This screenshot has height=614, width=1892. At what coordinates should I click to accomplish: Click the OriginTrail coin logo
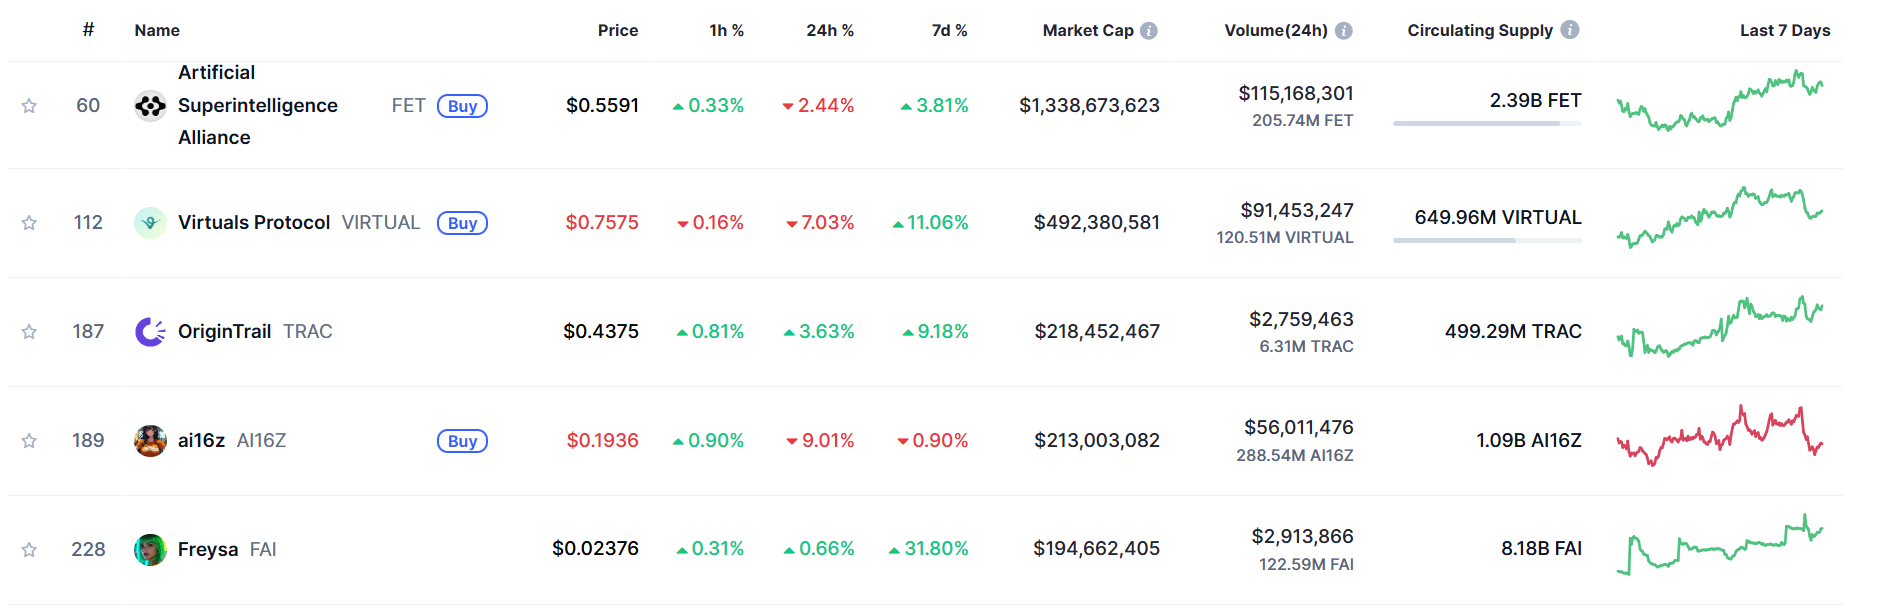(150, 332)
